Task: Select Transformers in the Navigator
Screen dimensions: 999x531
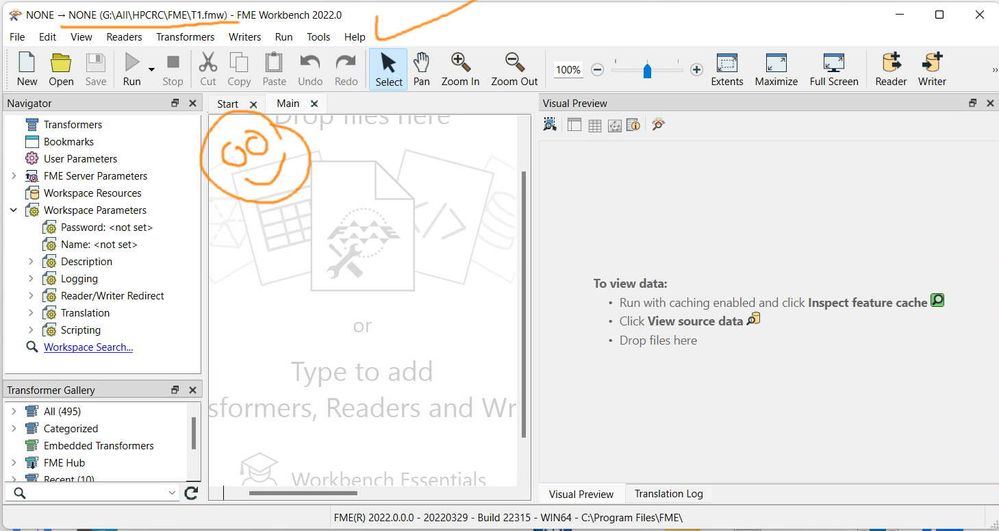Action: pos(73,124)
